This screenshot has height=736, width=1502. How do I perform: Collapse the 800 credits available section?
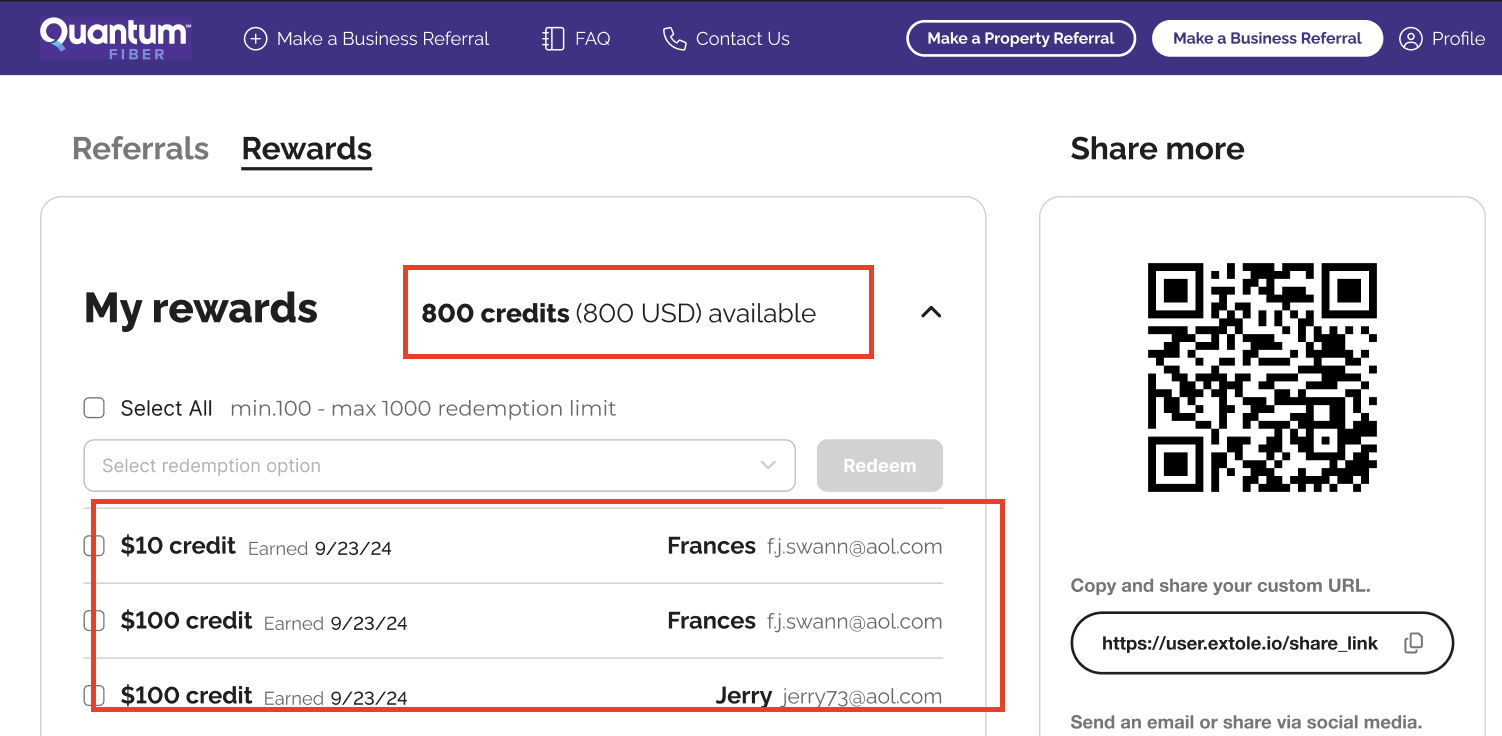931,312
